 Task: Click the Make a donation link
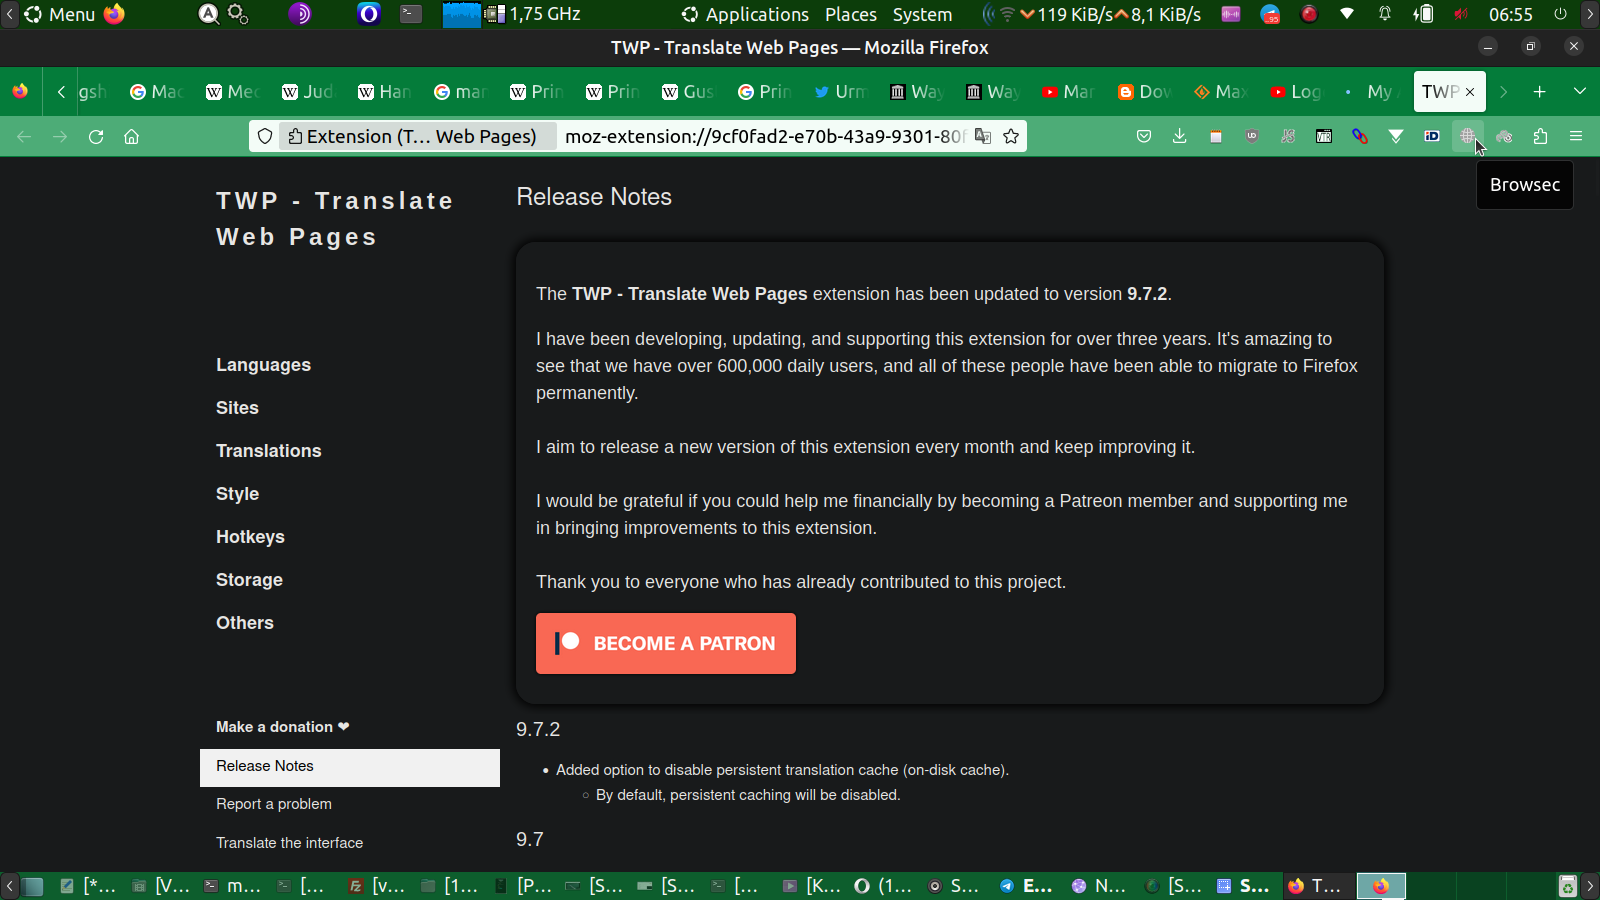click(282, 727)
